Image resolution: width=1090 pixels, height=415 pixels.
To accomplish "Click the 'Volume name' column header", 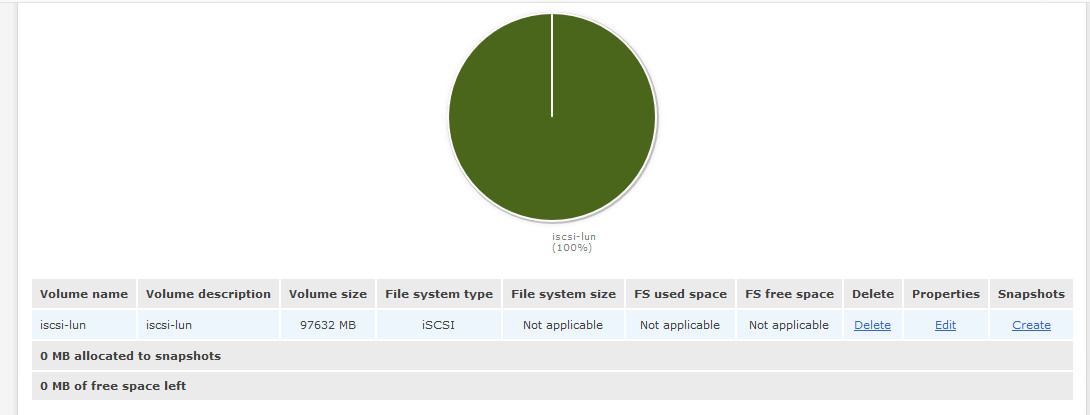I will coord(84,294).
